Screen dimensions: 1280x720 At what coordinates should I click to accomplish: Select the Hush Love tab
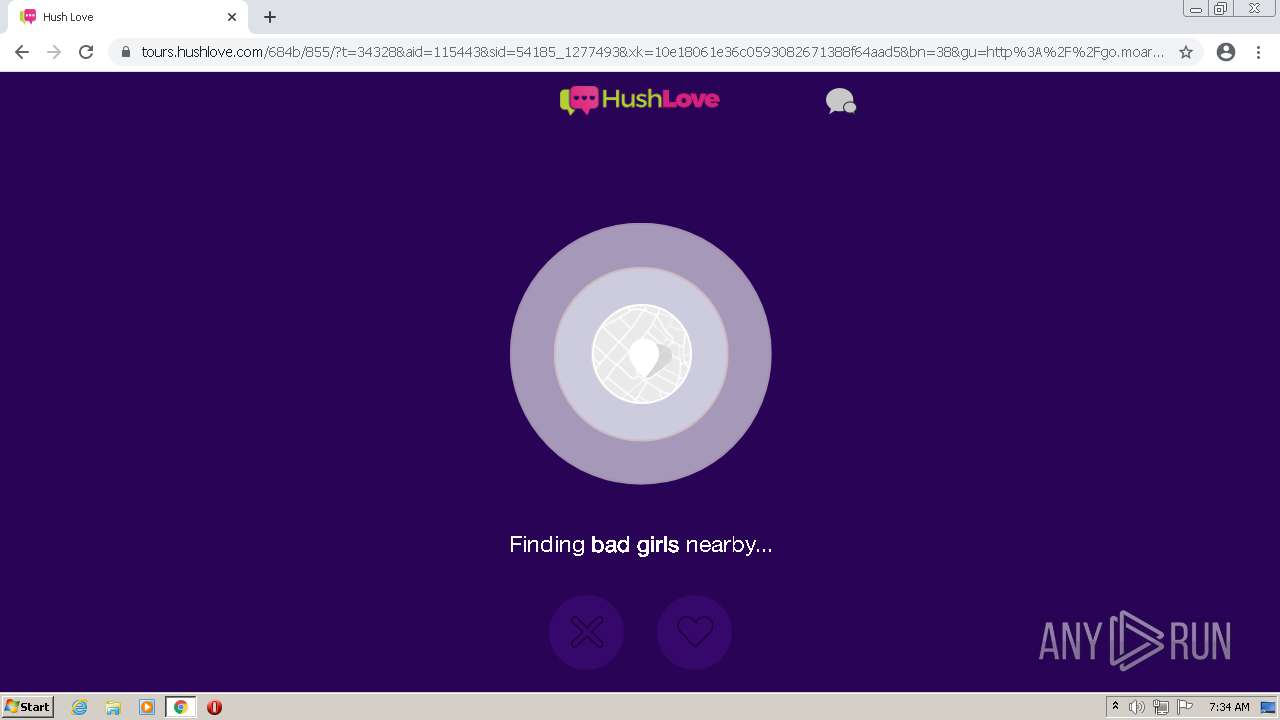(x=127, y=17)
